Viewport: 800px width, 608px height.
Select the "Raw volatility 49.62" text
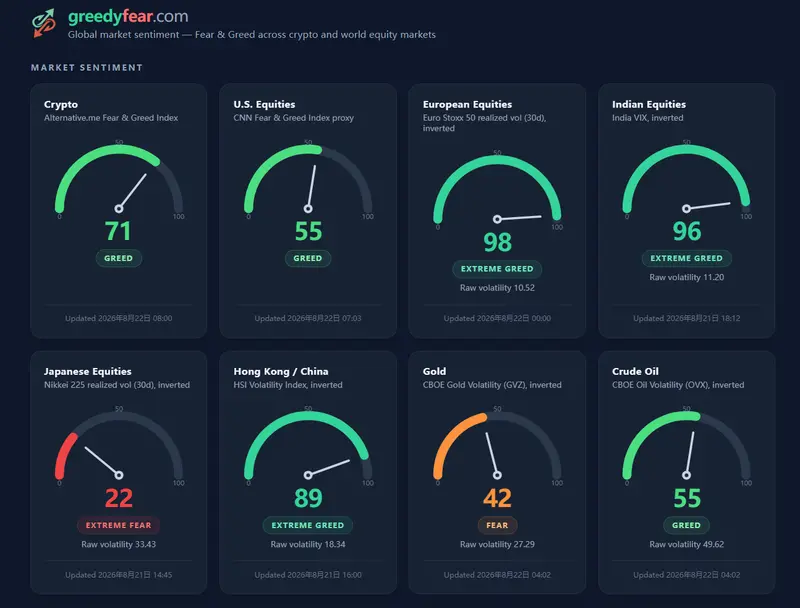686,544
